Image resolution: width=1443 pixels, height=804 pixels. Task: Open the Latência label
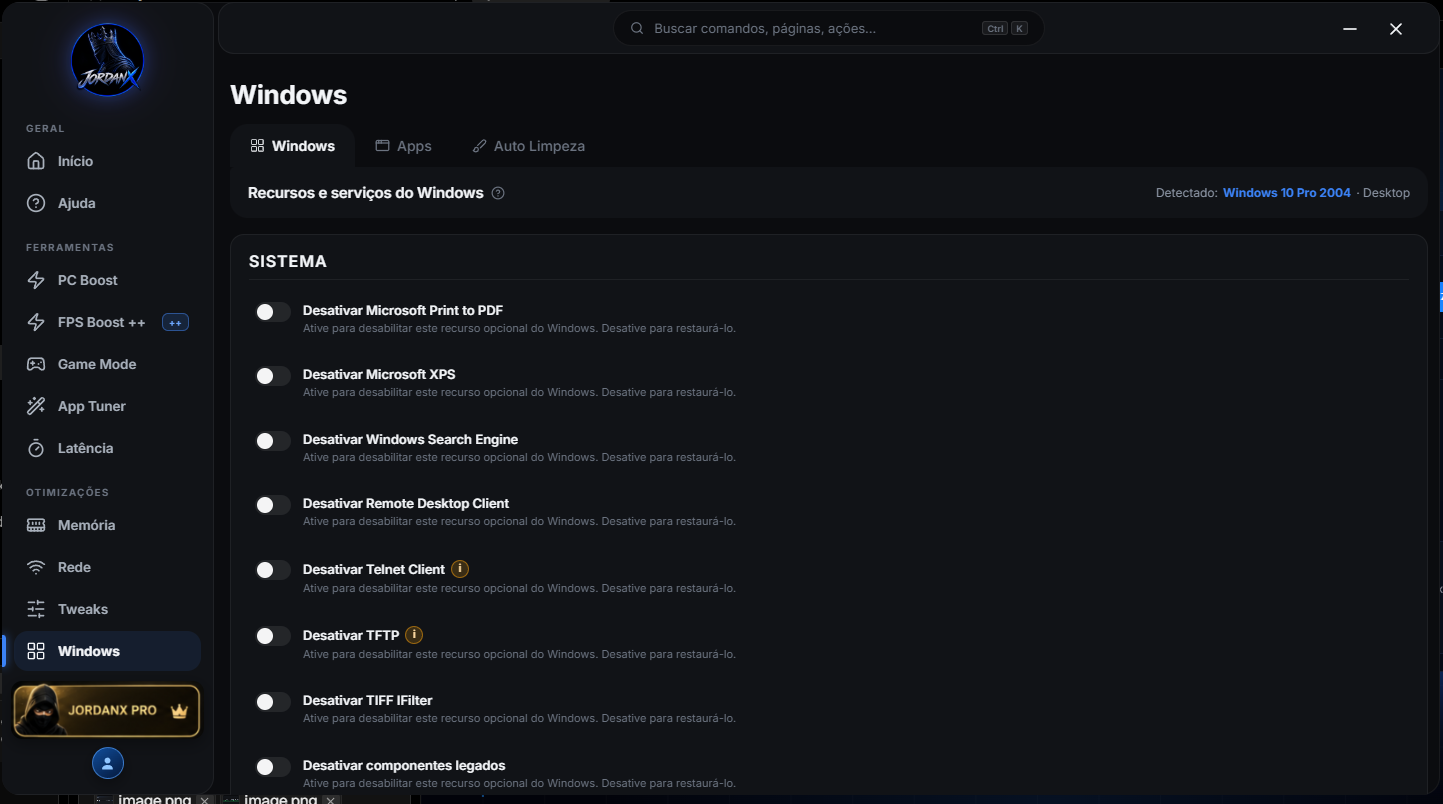tap(85, 448)
